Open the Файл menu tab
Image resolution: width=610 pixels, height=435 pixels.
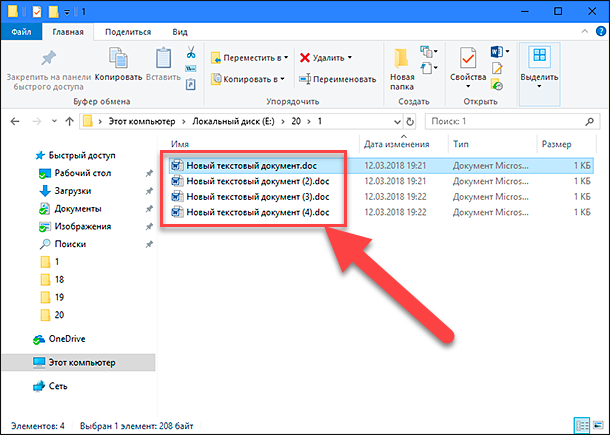pos(21,32)
